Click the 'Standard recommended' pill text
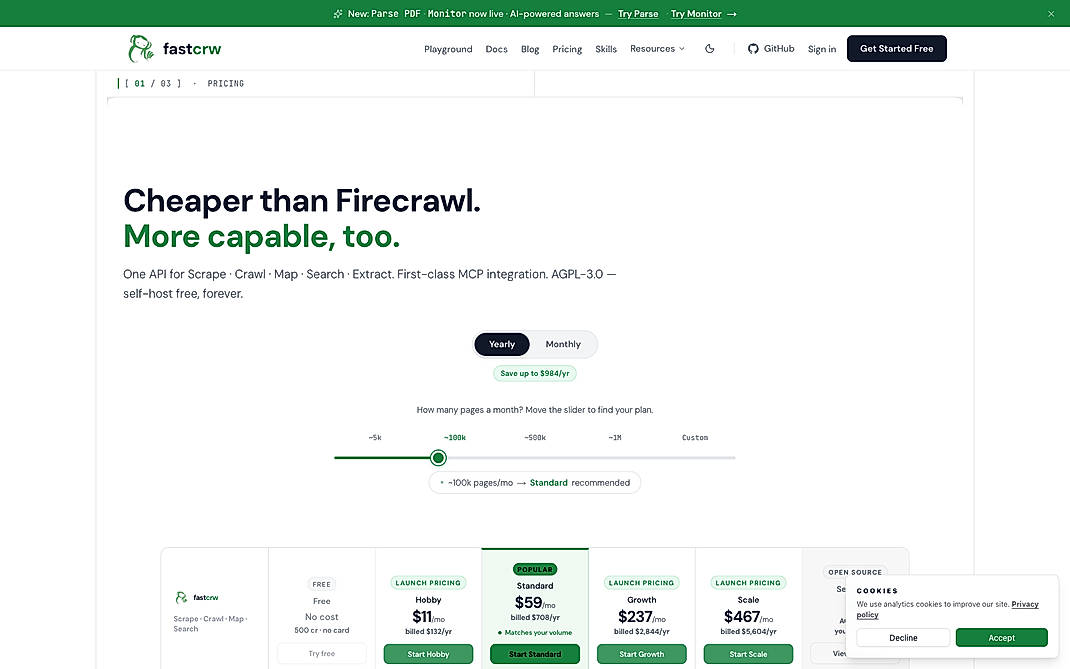The width and height of the screenshot is (1070, 669). (579, 483)
